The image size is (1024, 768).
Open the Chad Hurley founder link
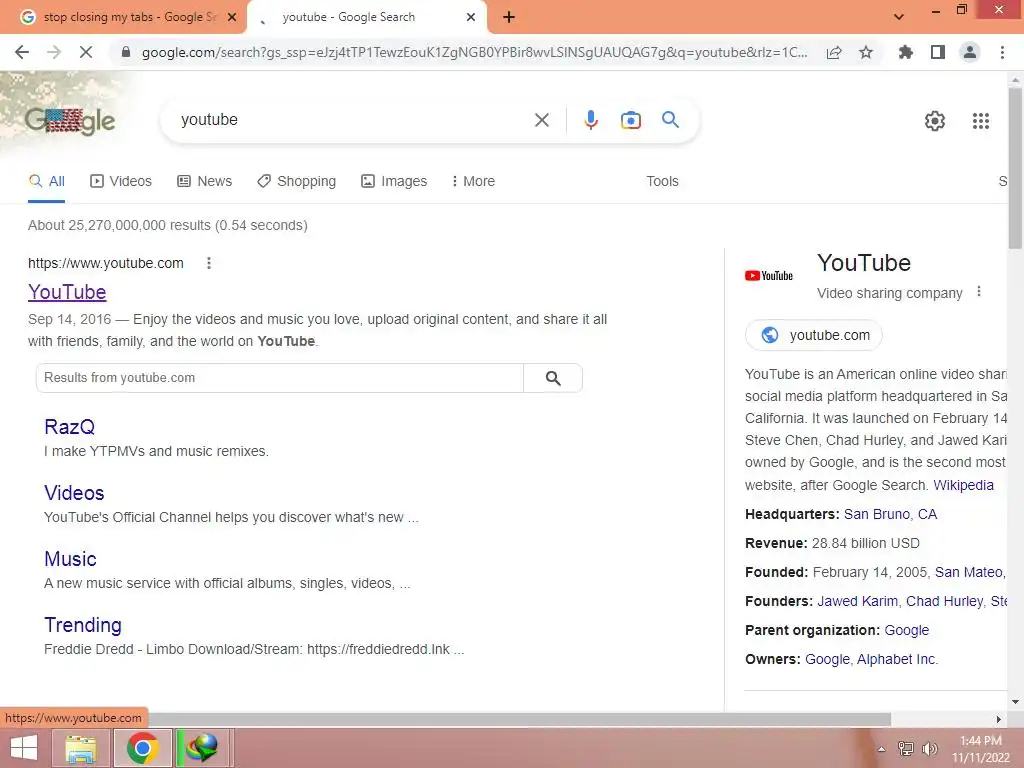pos(944,601)
